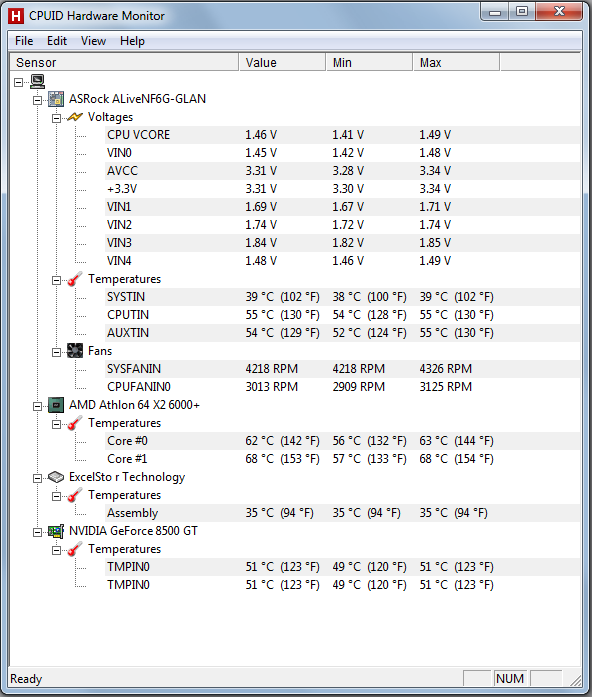The image size is (593, 697).
Task: Select the SYSTIN temperature row
Action: [342, 297]
